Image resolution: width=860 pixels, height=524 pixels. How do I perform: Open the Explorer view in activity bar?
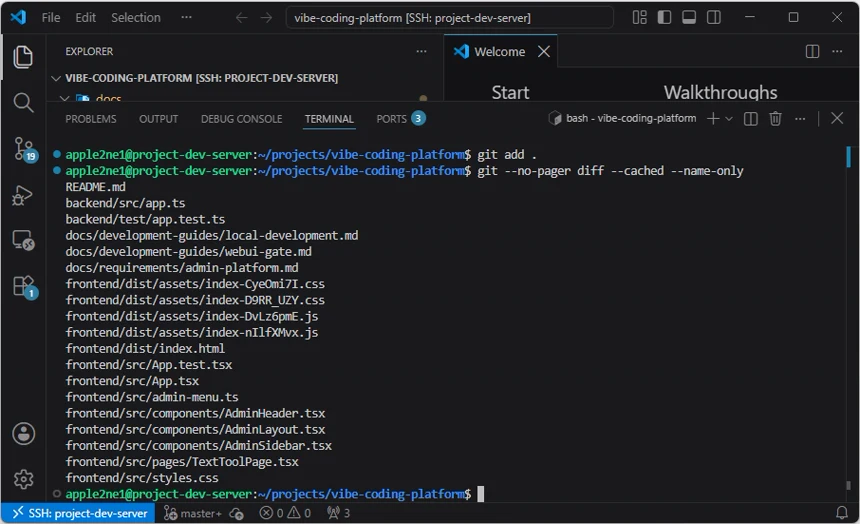(x=23, y=57)
